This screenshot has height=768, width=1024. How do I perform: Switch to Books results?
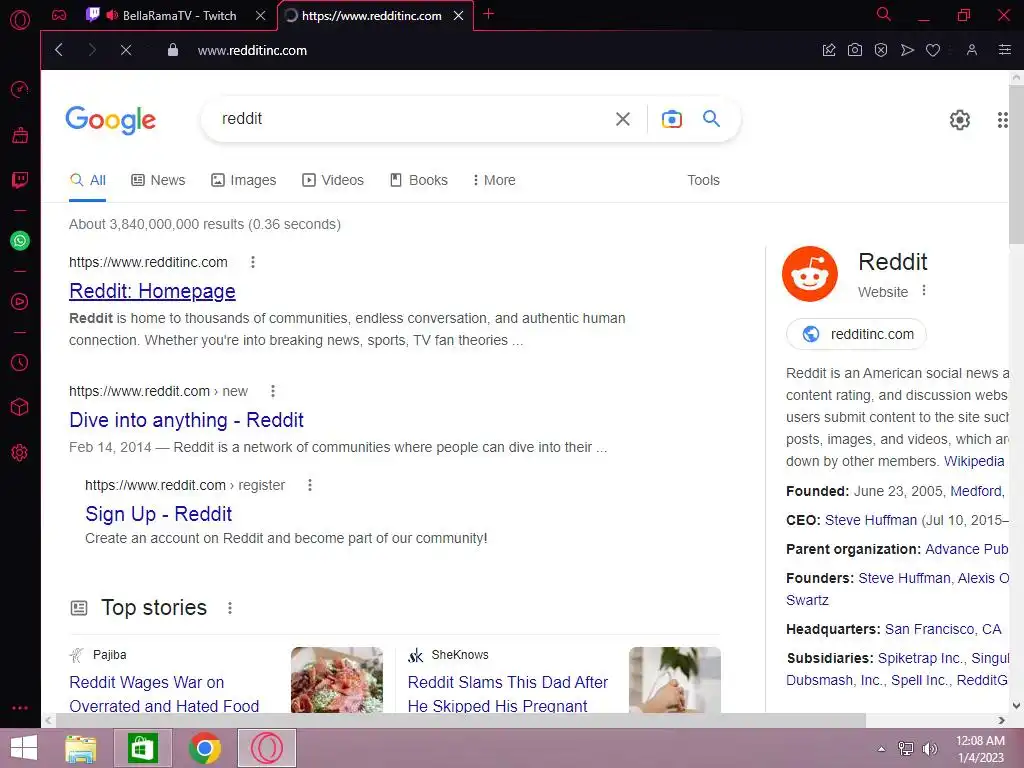click(419, 180)
